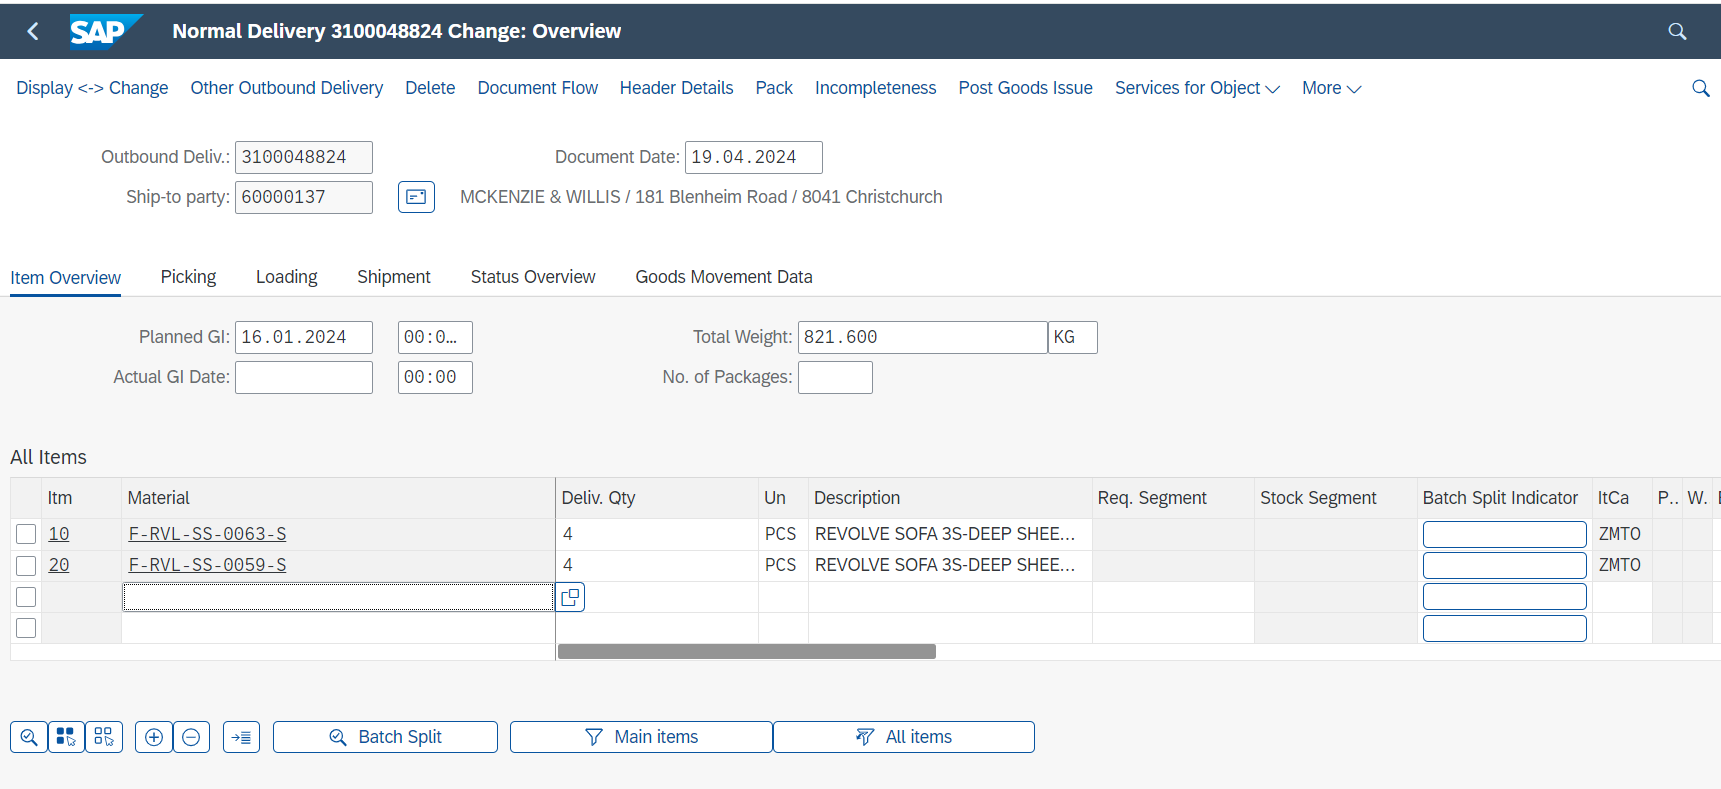Open material F-RVL-SS-0063-S link
Viewport: 1721px width, 789px height.
207,534
